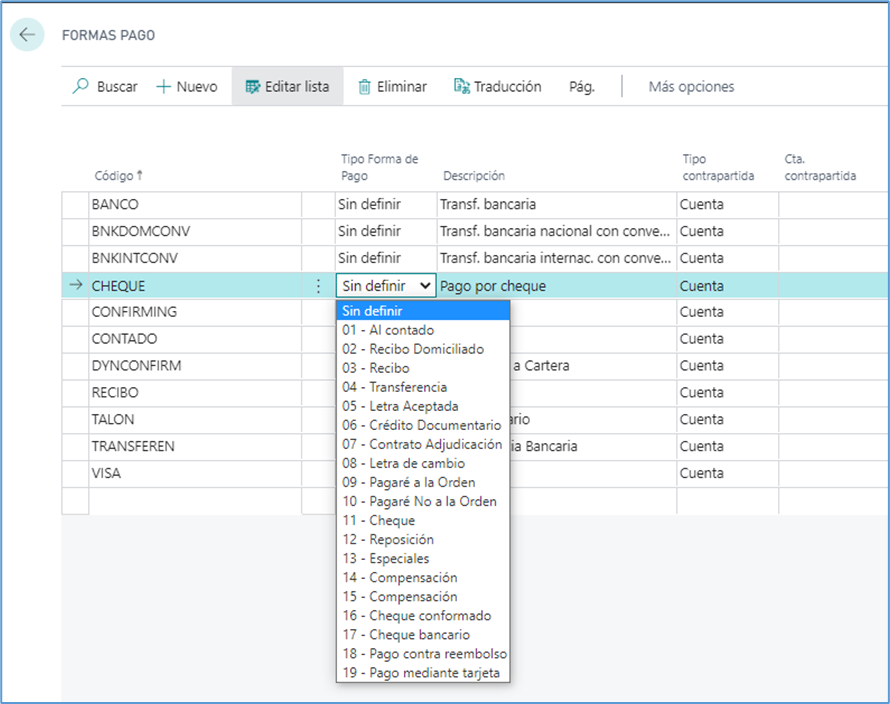Click the BANCO code cell
Viewport: 890px width, 704px height.
(115, 204)
